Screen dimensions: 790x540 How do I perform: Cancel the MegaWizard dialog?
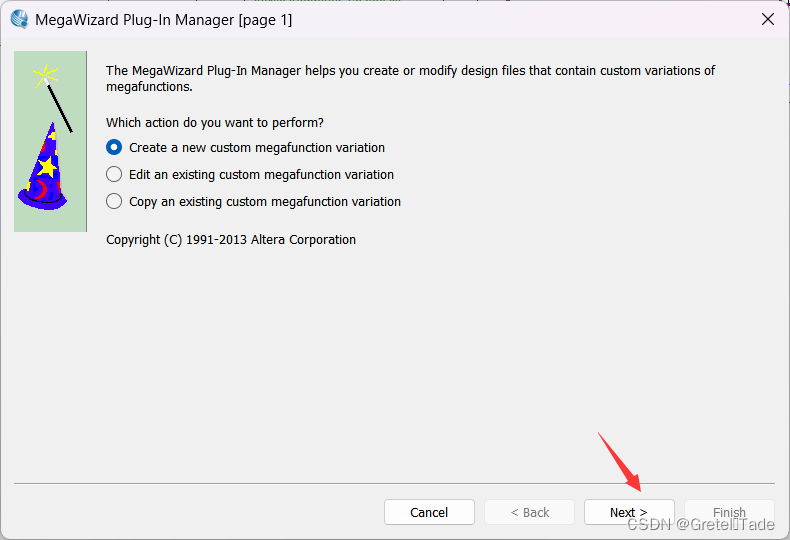click(x=429, y=512)
